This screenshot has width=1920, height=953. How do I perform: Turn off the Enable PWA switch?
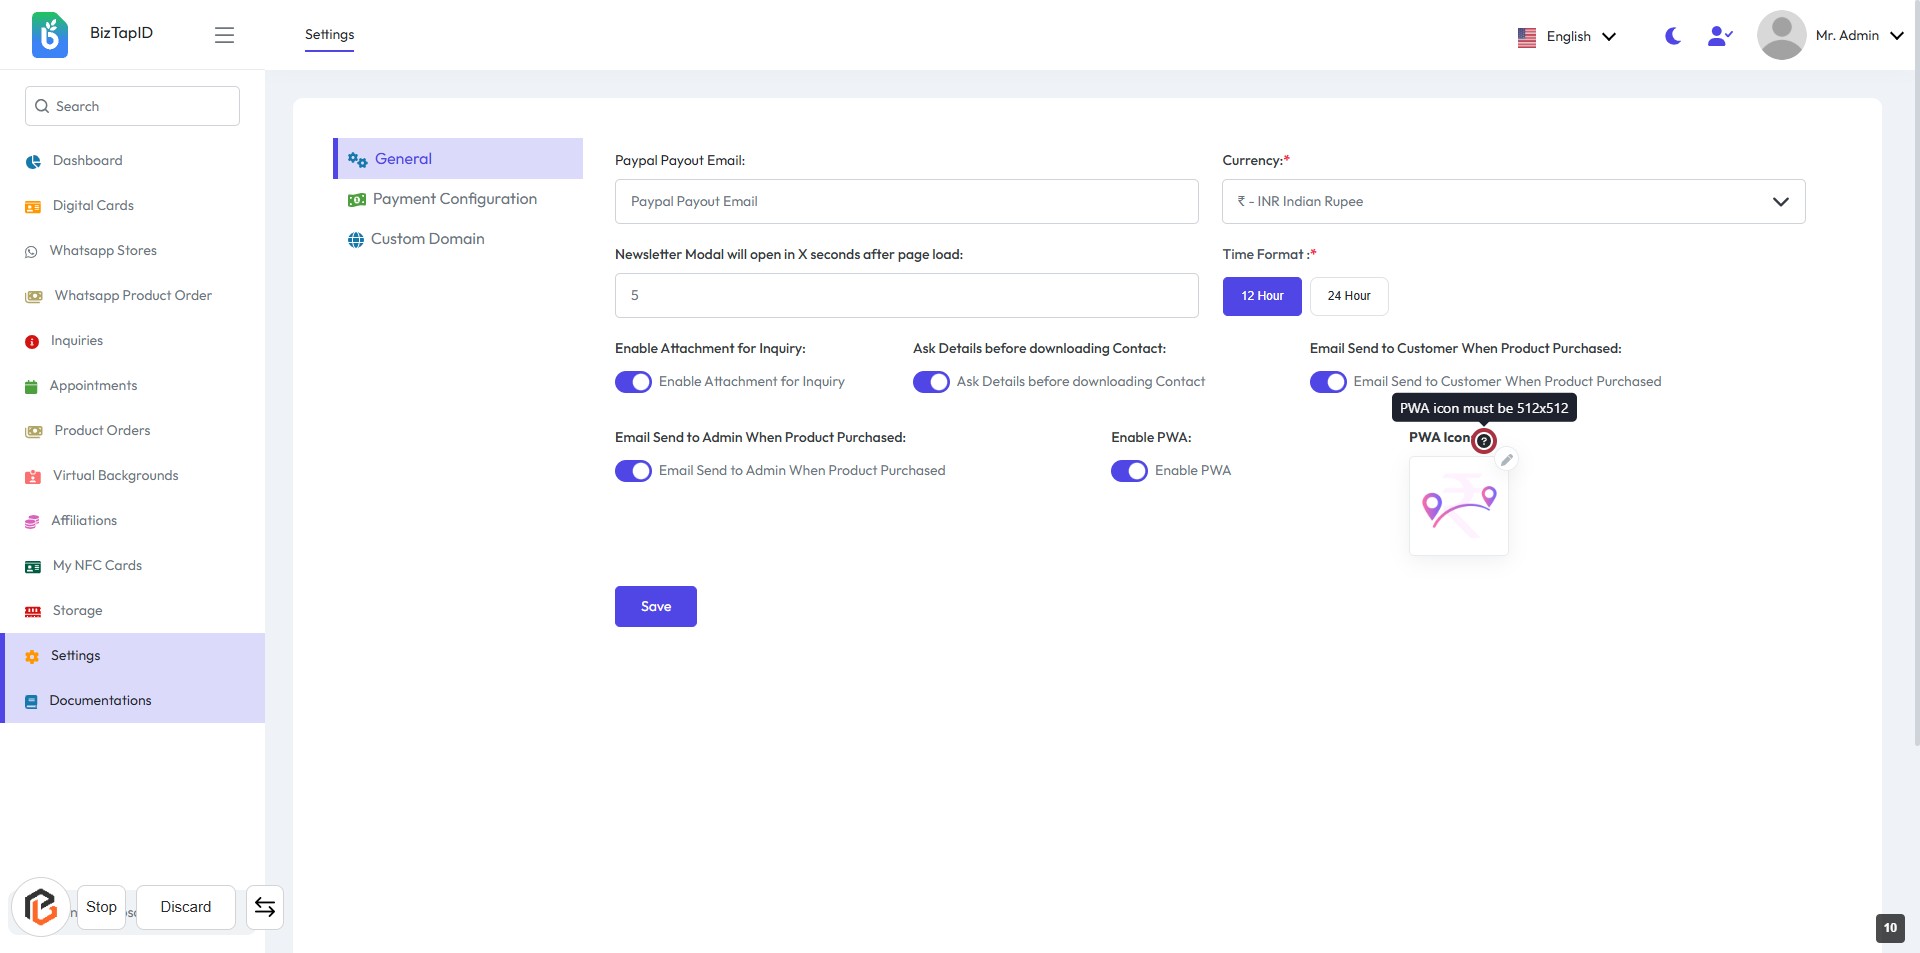coord(1129,471)
